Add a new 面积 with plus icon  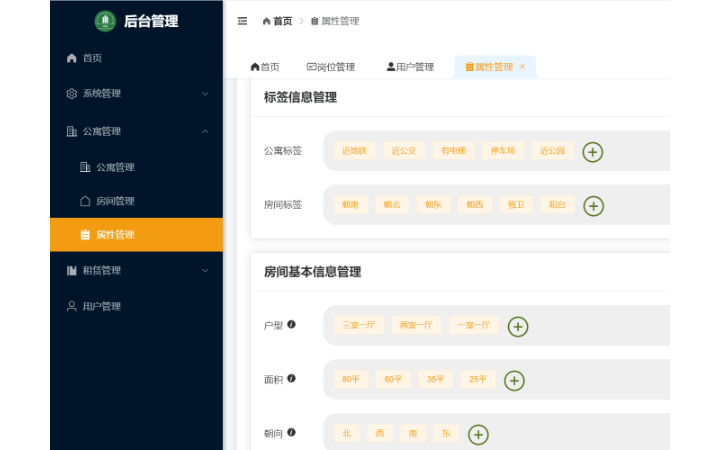click(x=514, y=381)
